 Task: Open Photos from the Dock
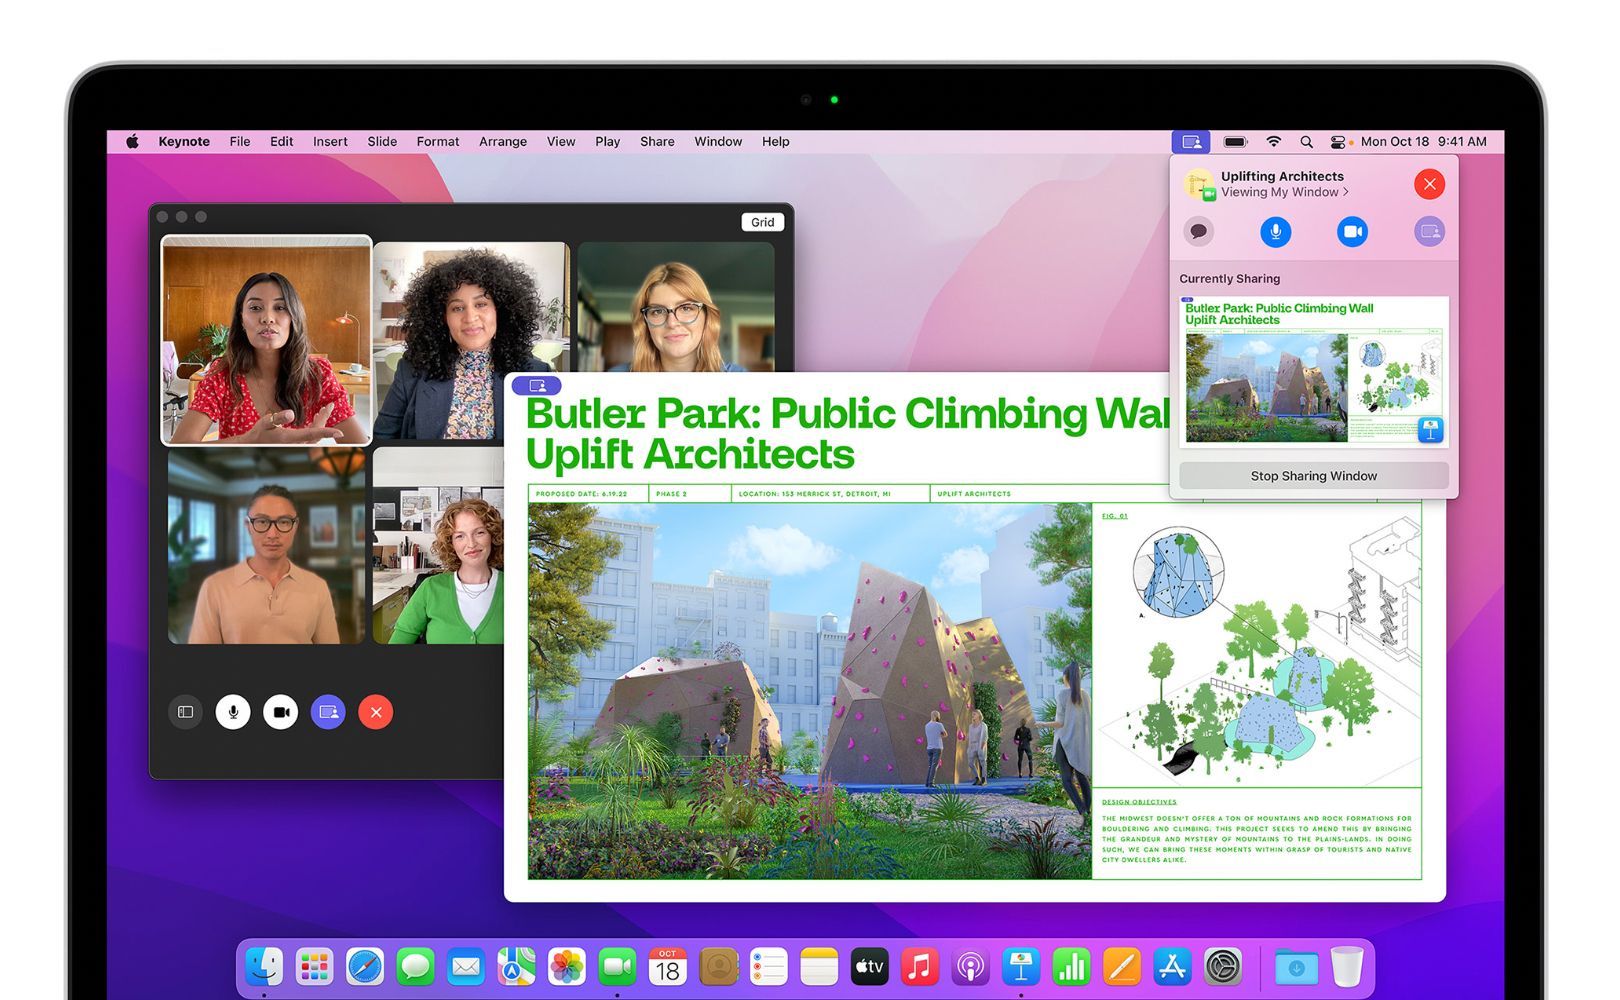coord(567,967)
